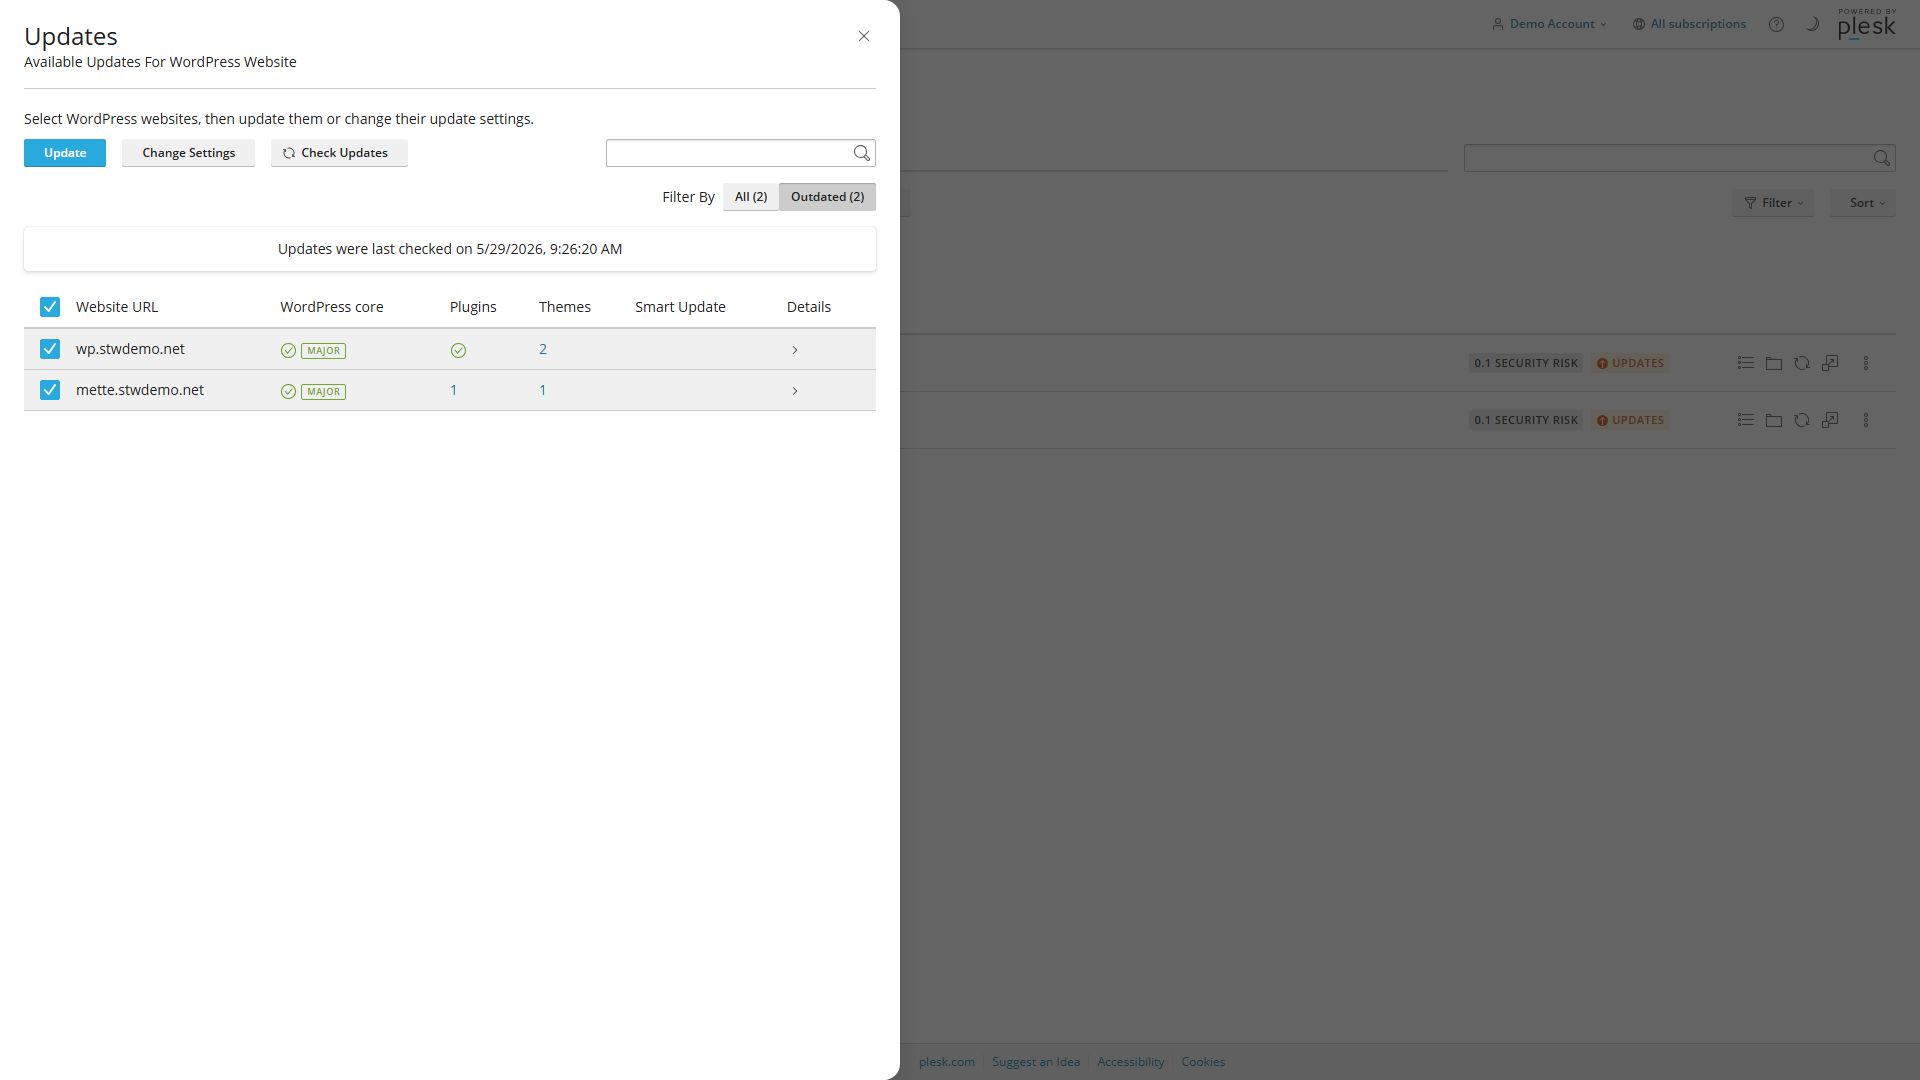Open the three-dot menu in the lower site row
The image size is (1920, 1080).
(1866, 420)
